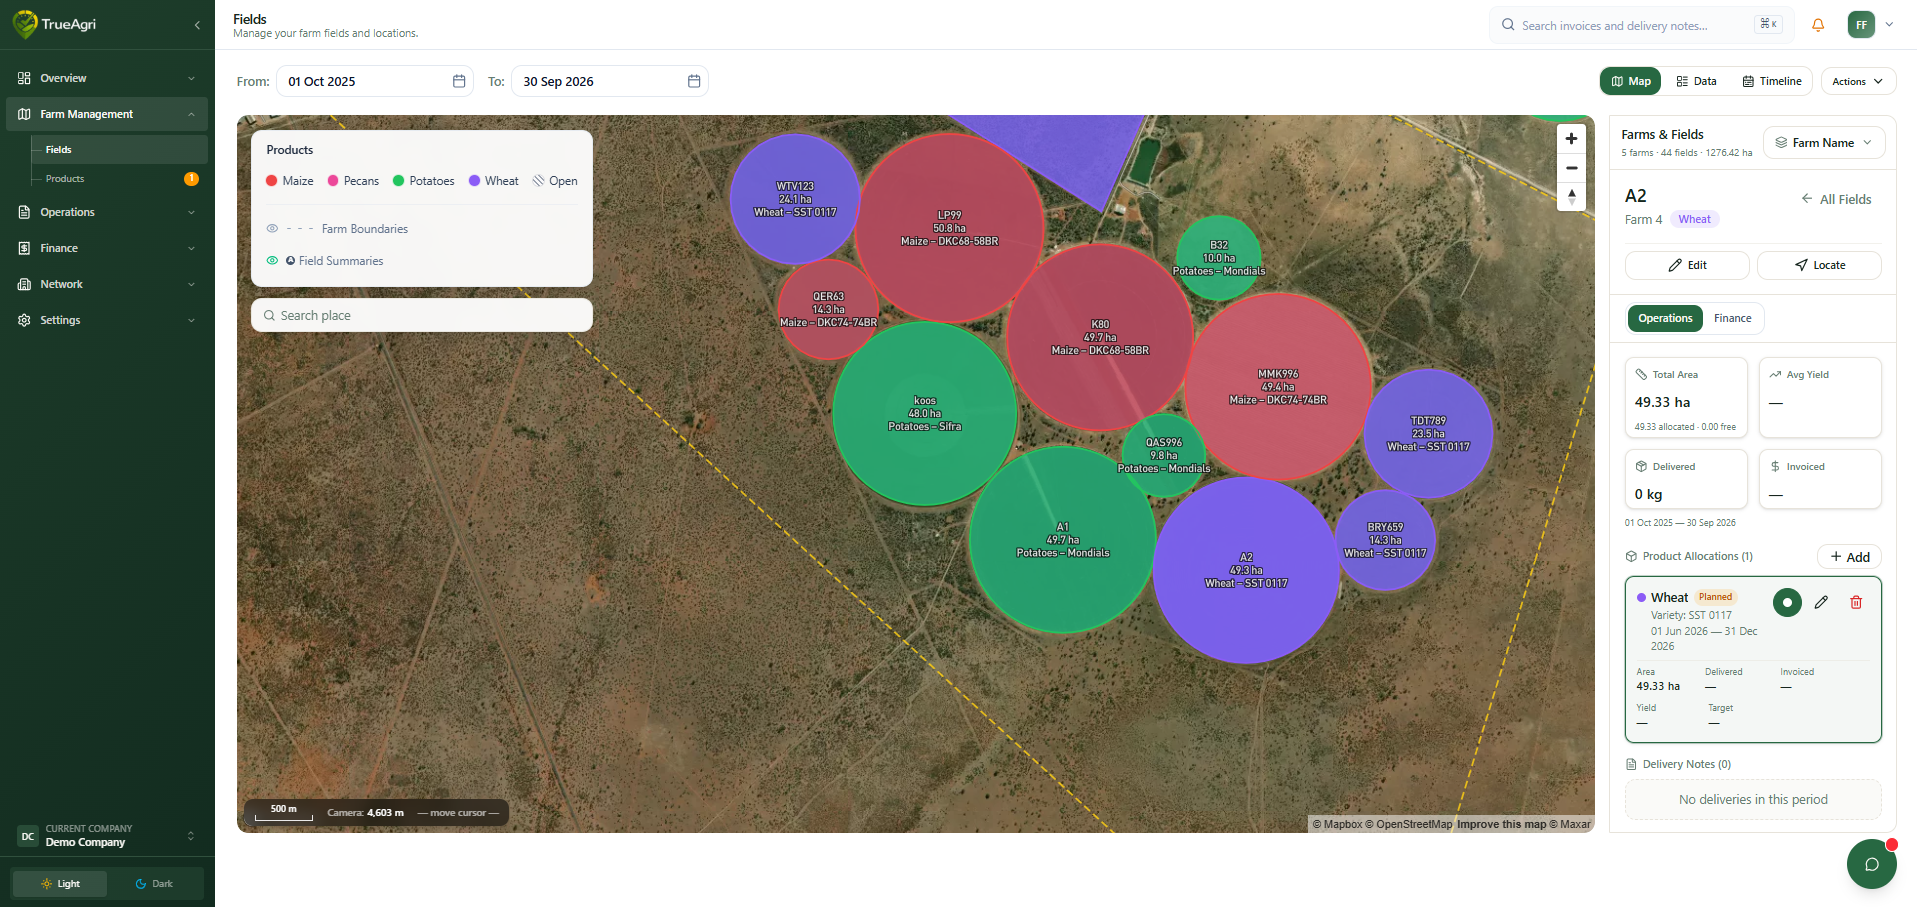The image size is (1917, 907).
Task: Click the FF user avatar
Action: click(1861, 25)
